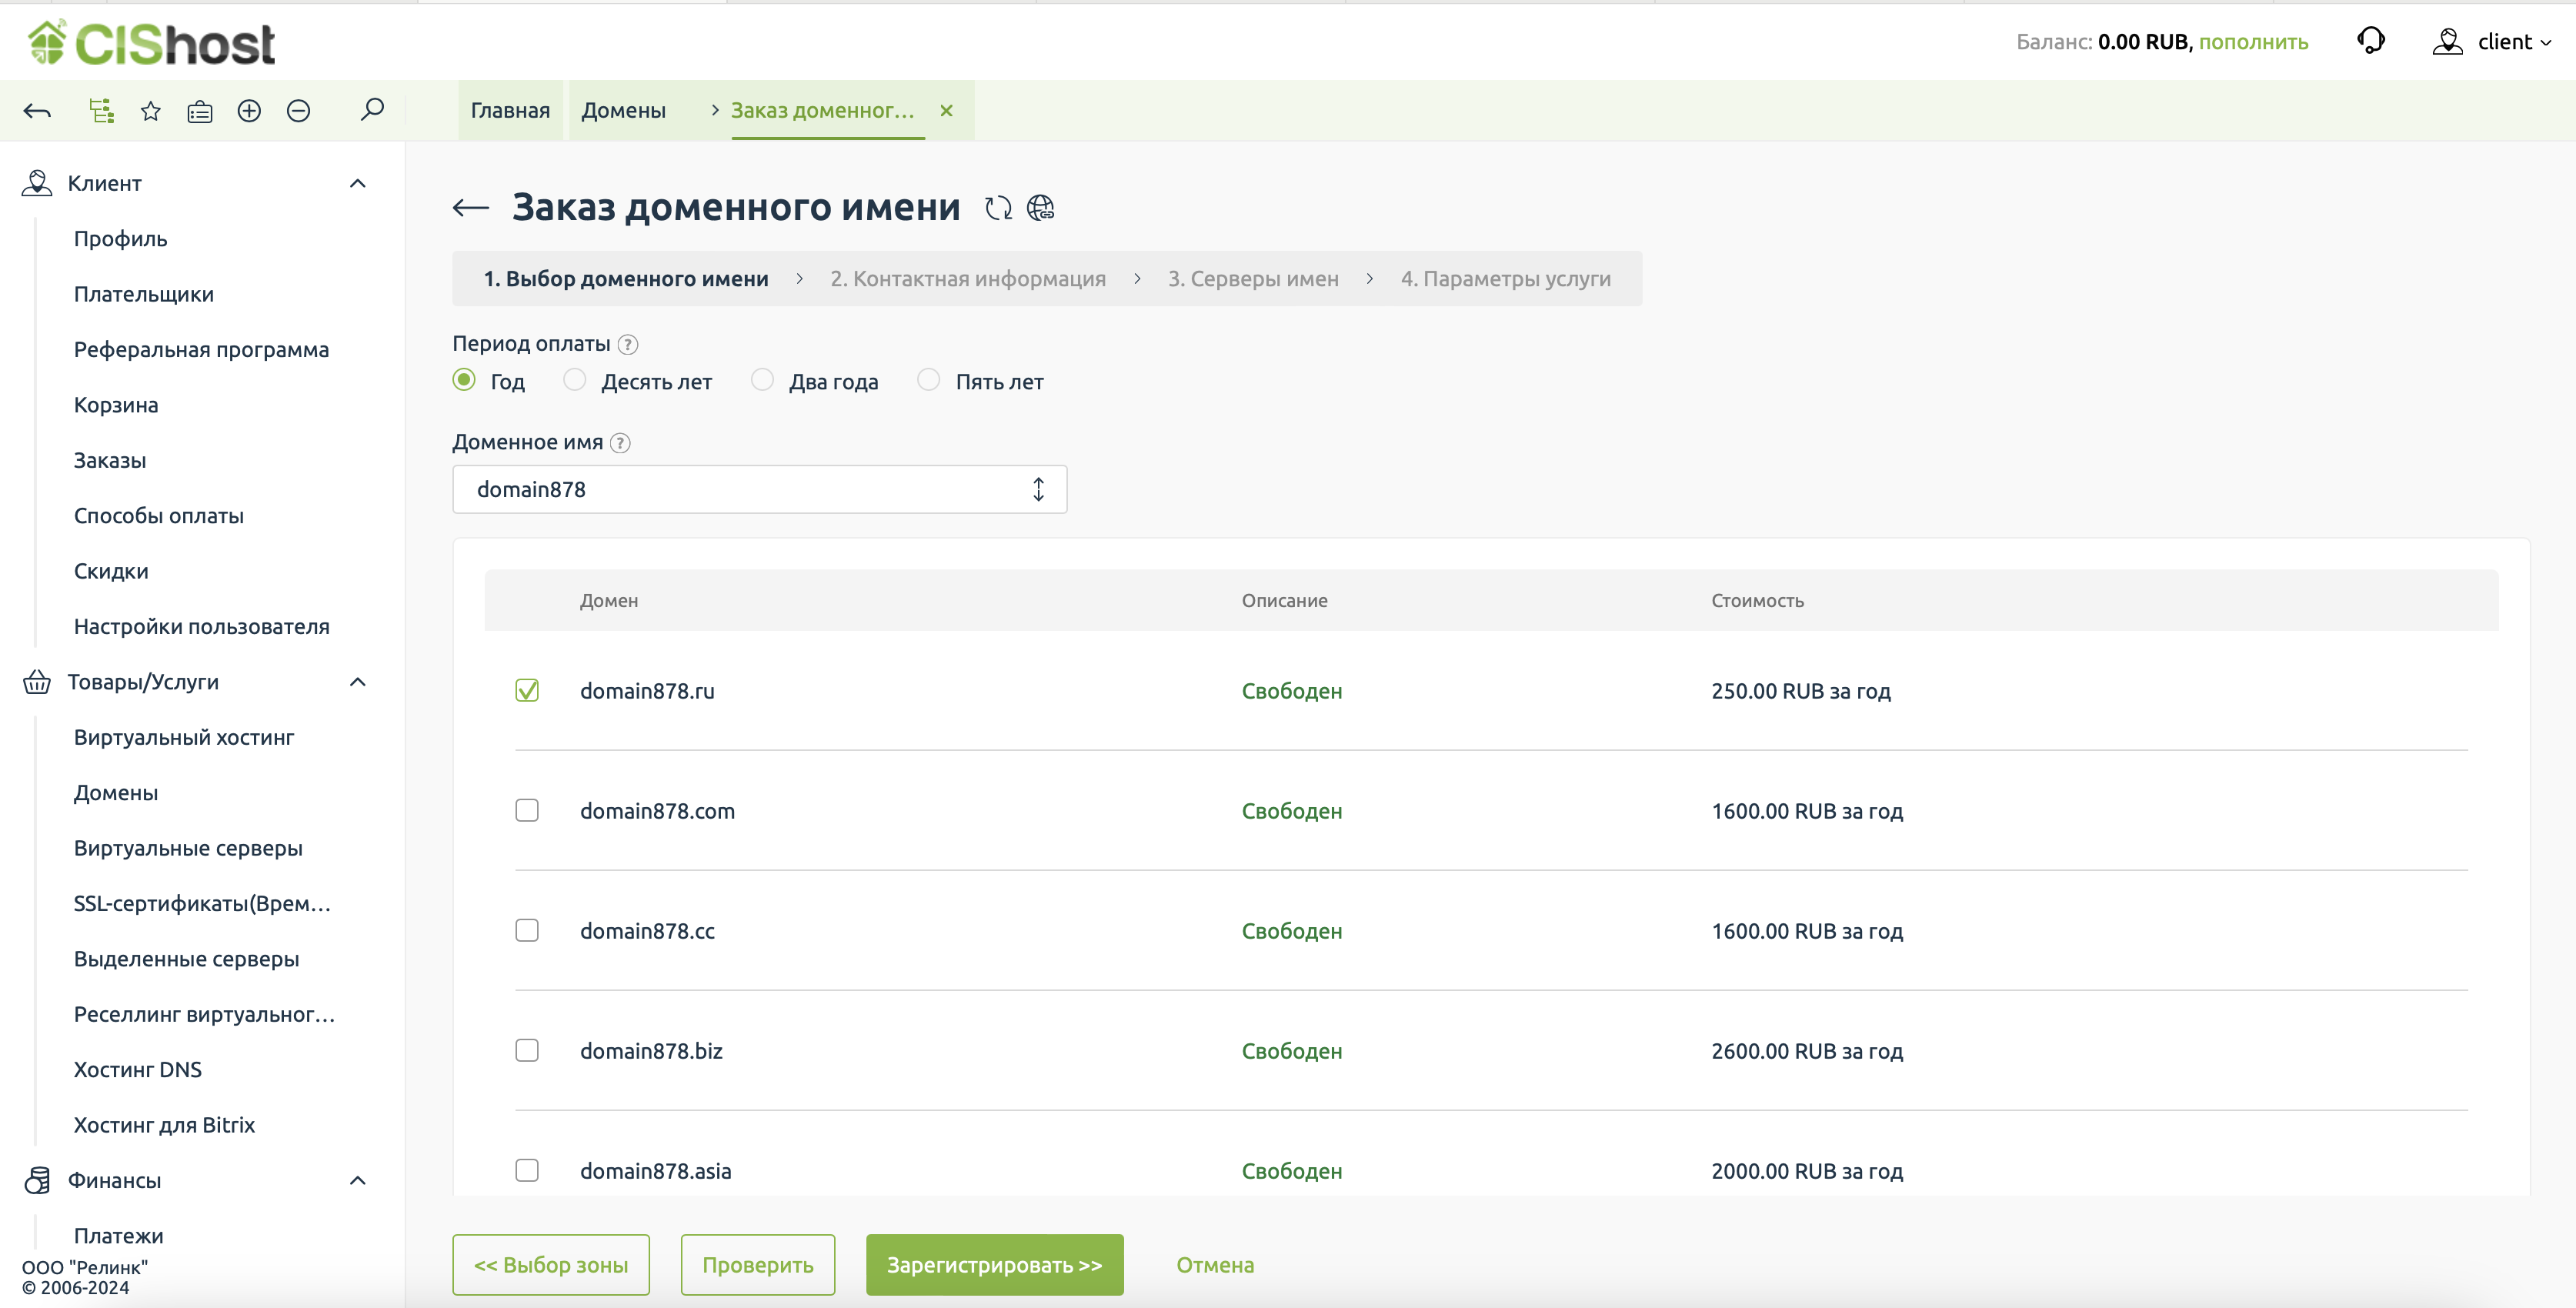Go to the Главная tab
The width and height of the screenshot is (2576, 1308).
[510, 111]
